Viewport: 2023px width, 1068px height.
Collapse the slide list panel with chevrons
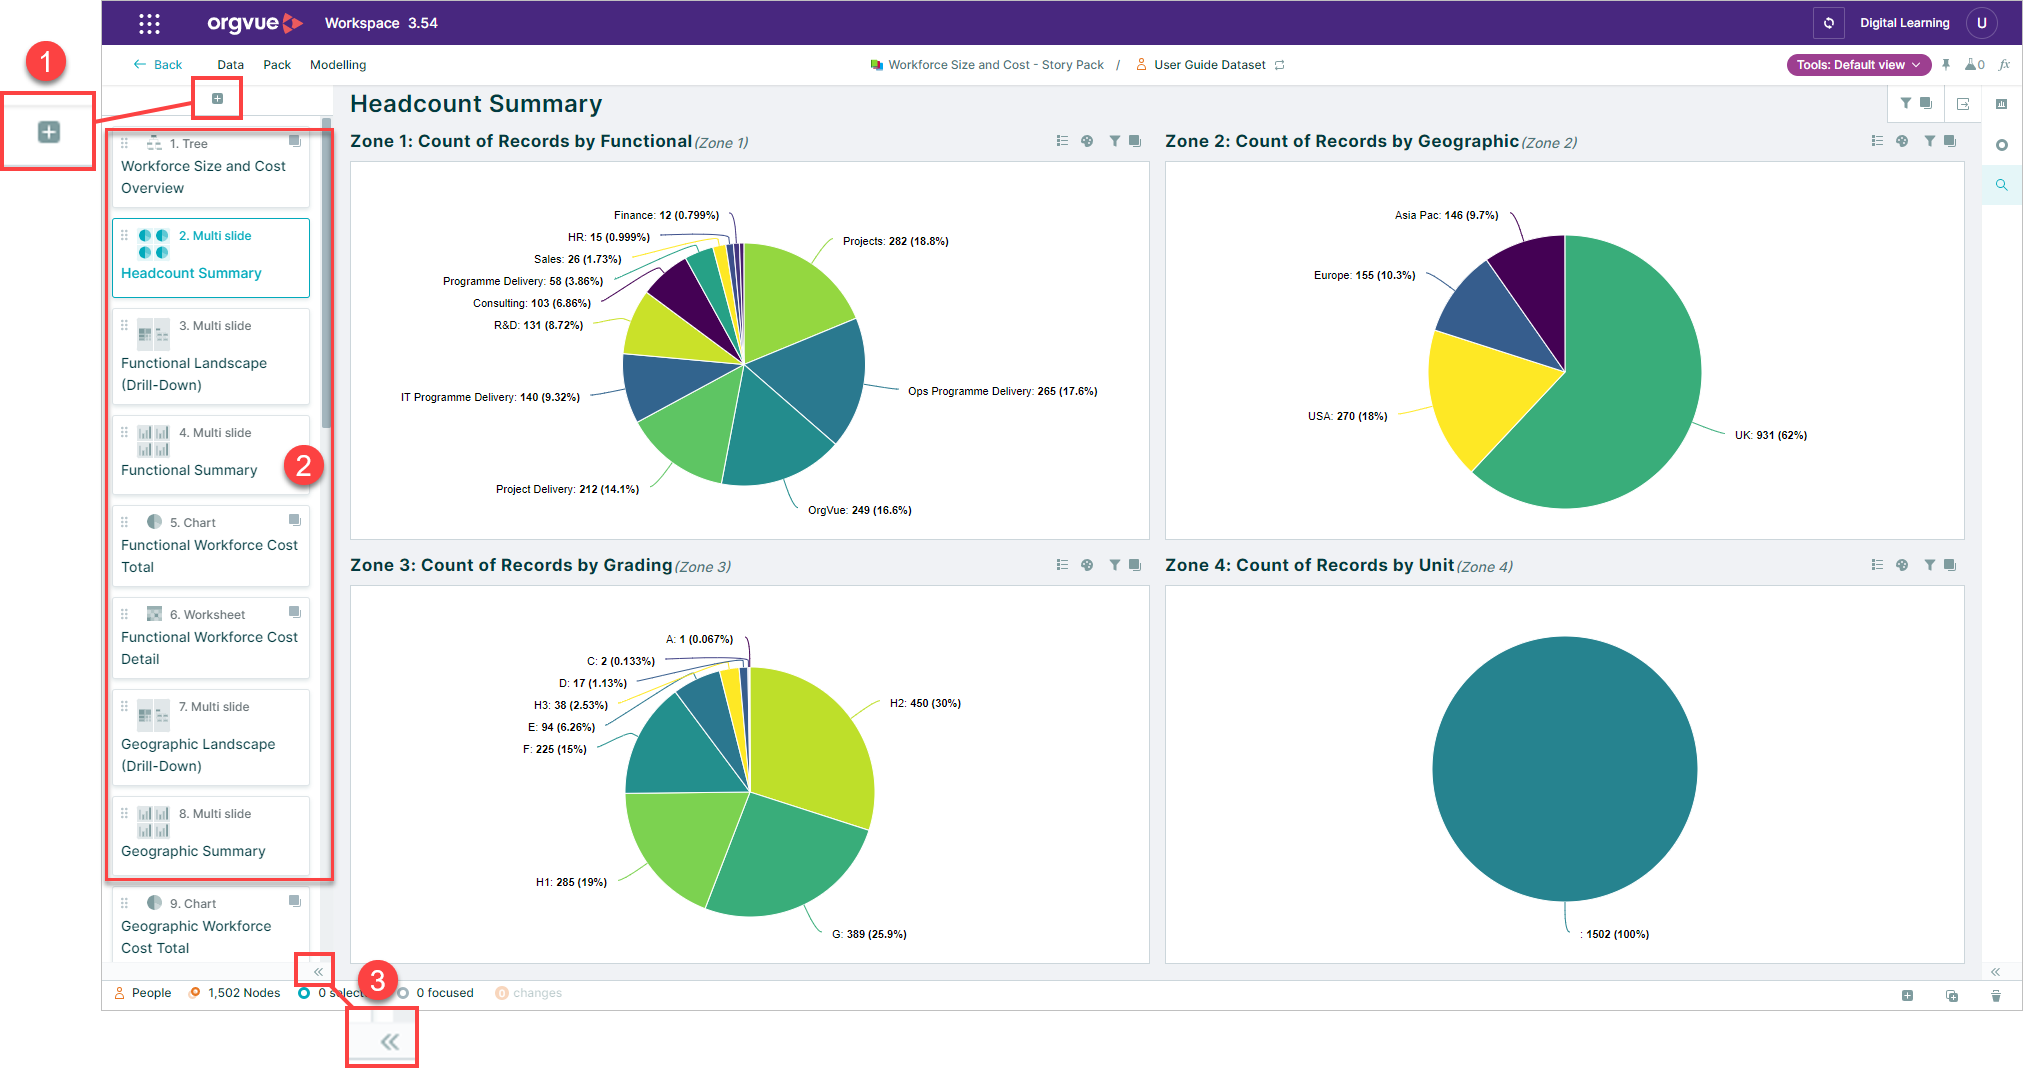pyautogui.click(x=318, y=972)
